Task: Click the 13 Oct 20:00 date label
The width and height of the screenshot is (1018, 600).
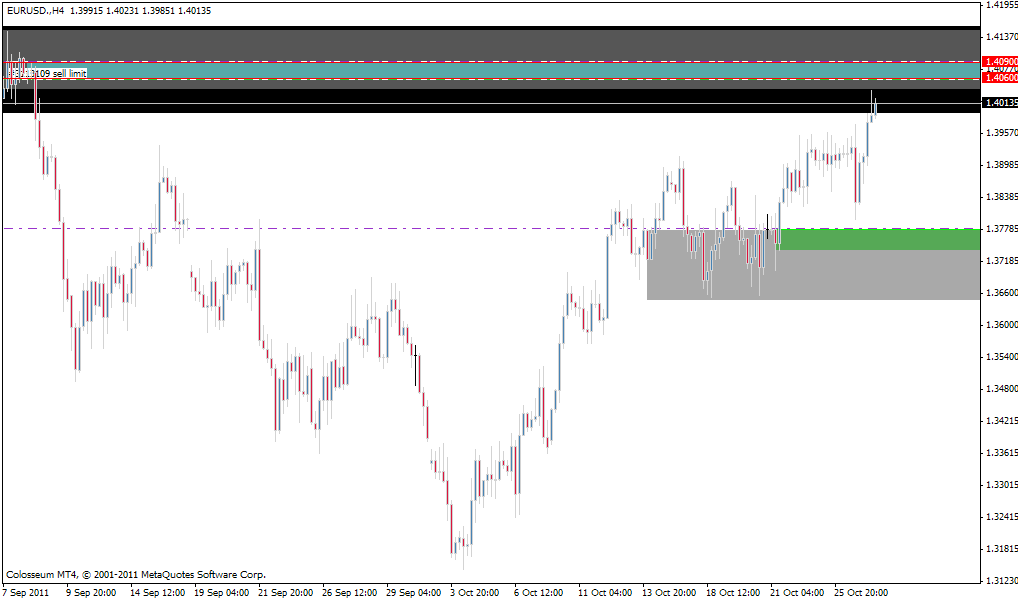Action: click(669, 592)
